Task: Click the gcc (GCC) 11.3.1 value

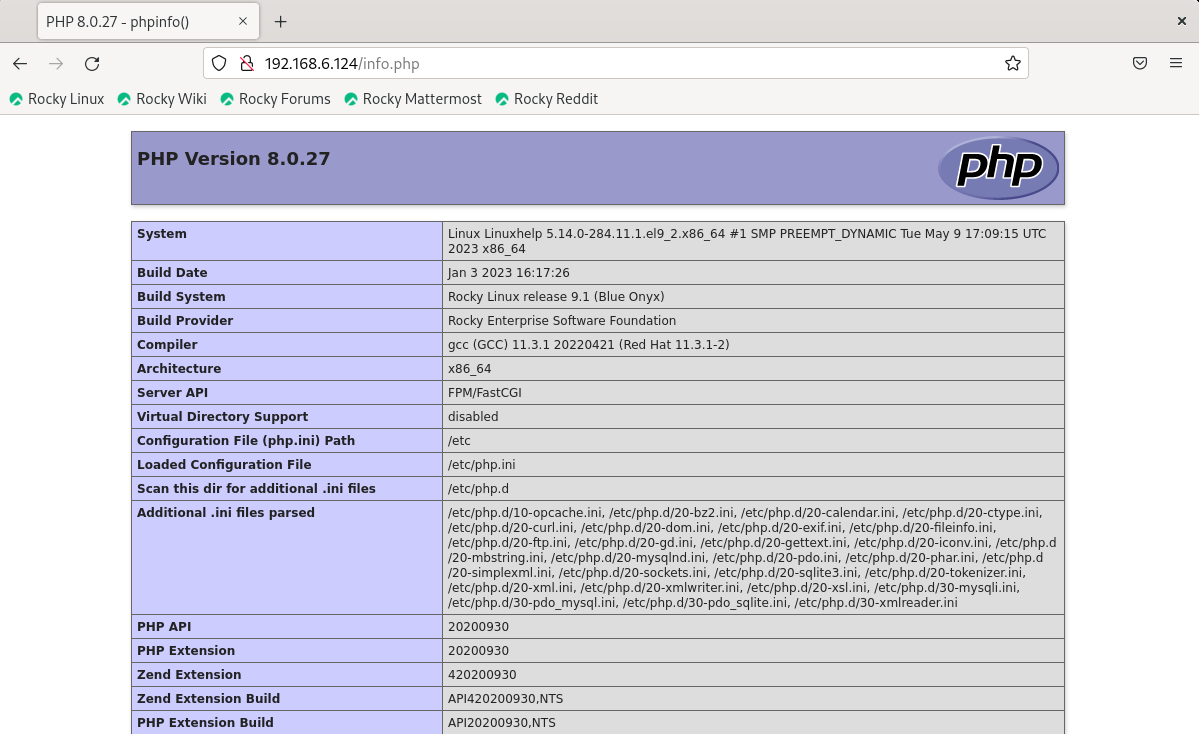Action: [589, 344]
